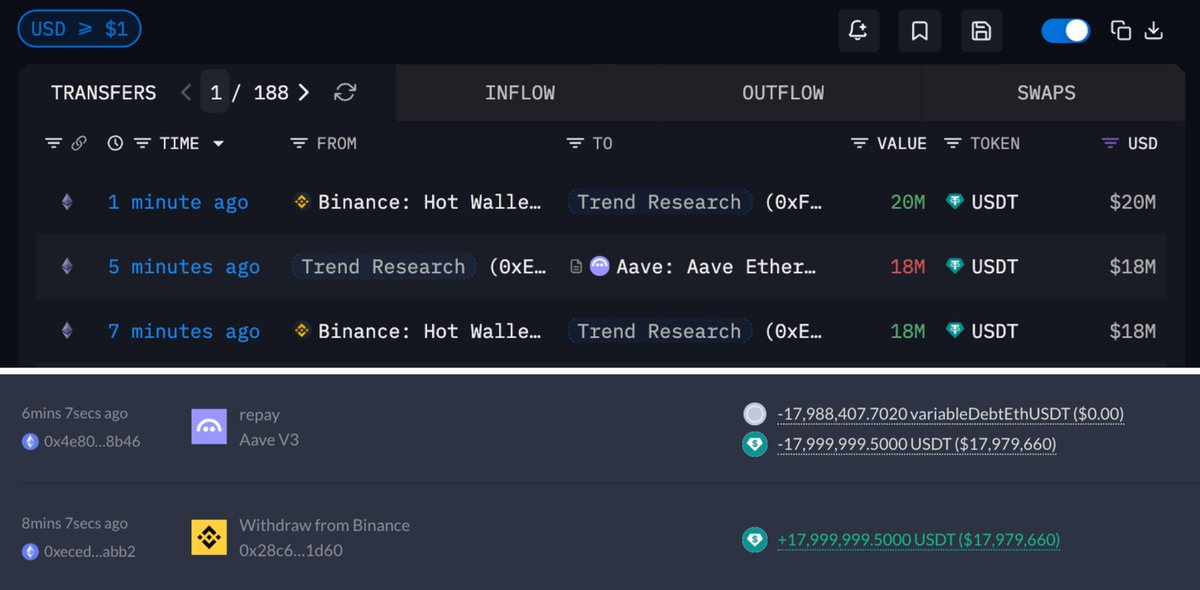Click the bookmark icon
The width and height of the screenshot is (1200, 590).
[x=920, y=31]
